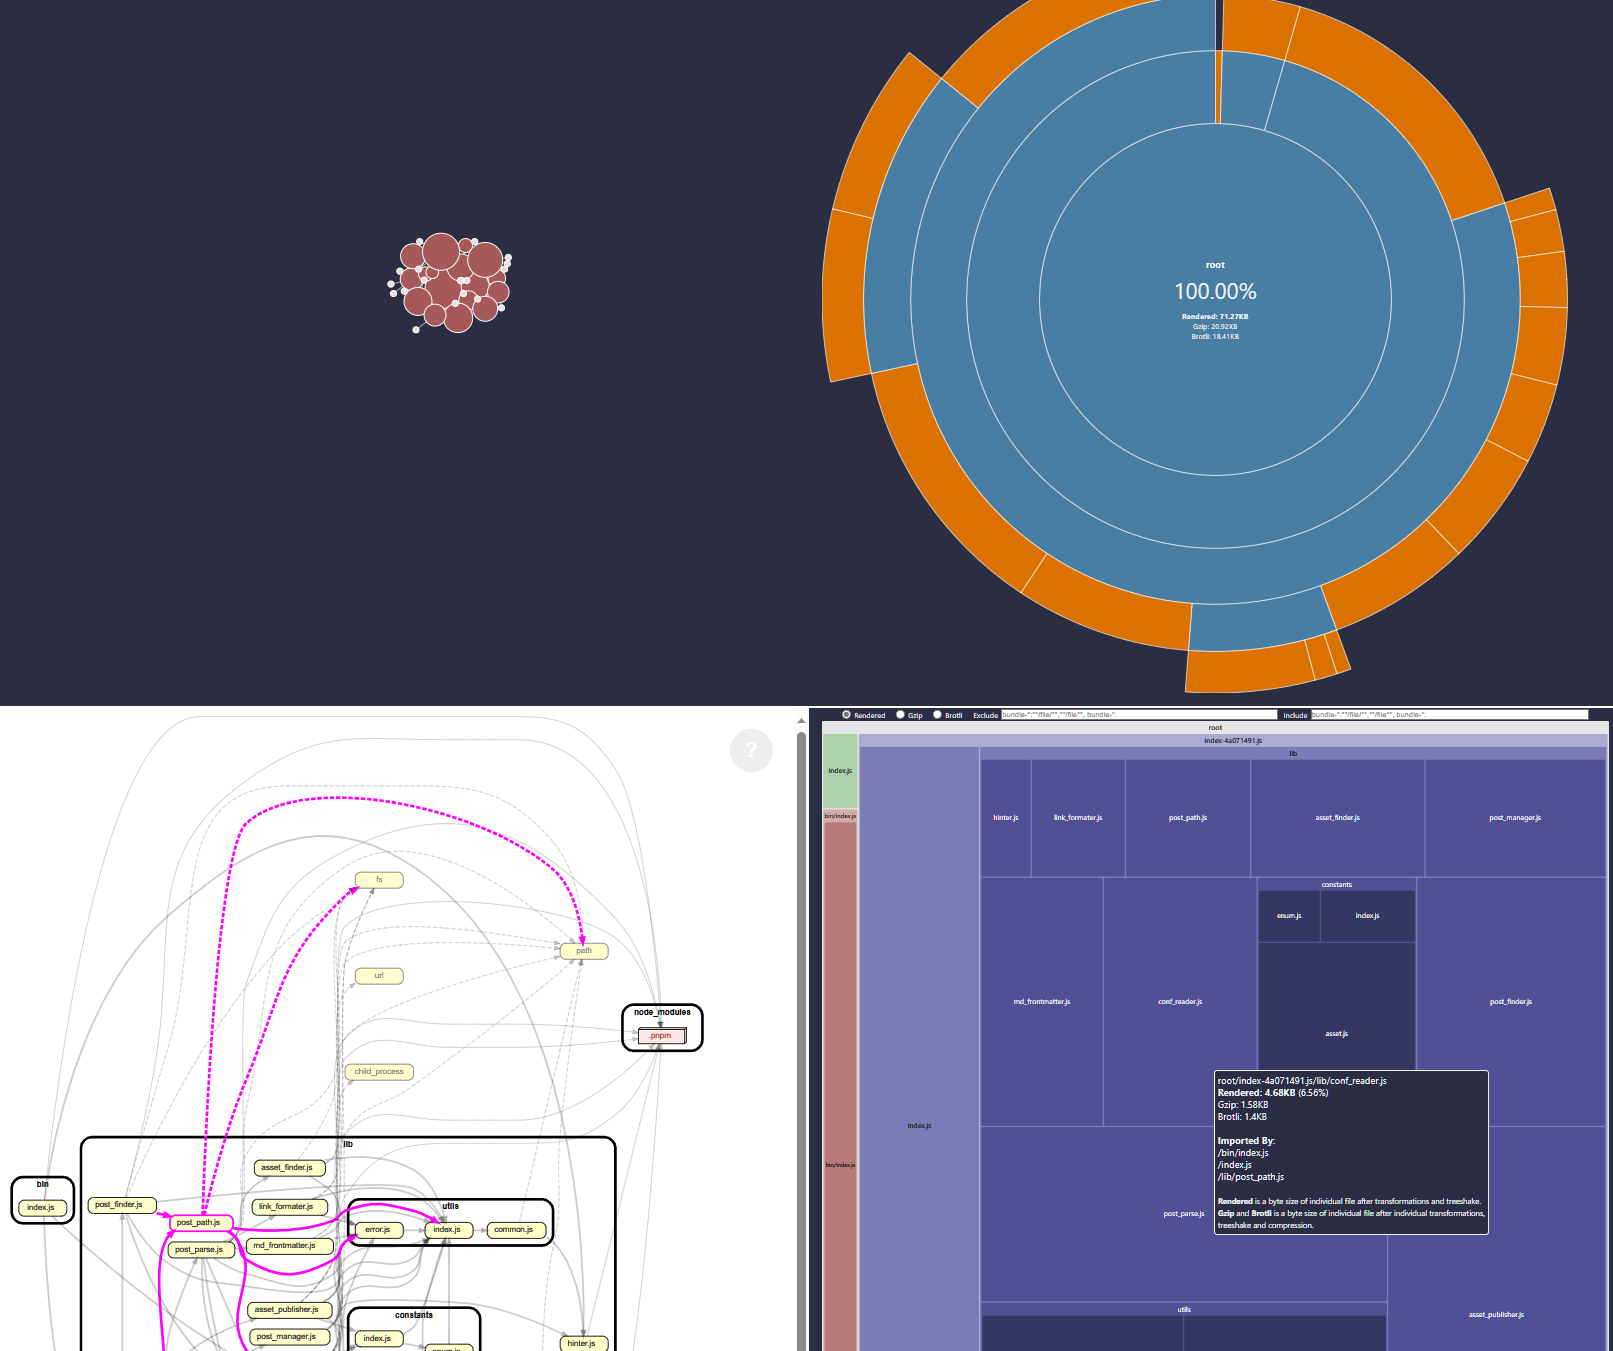Click the .pnpm node in node_modules
1613x1351 pixels.
click(661, 1036)
